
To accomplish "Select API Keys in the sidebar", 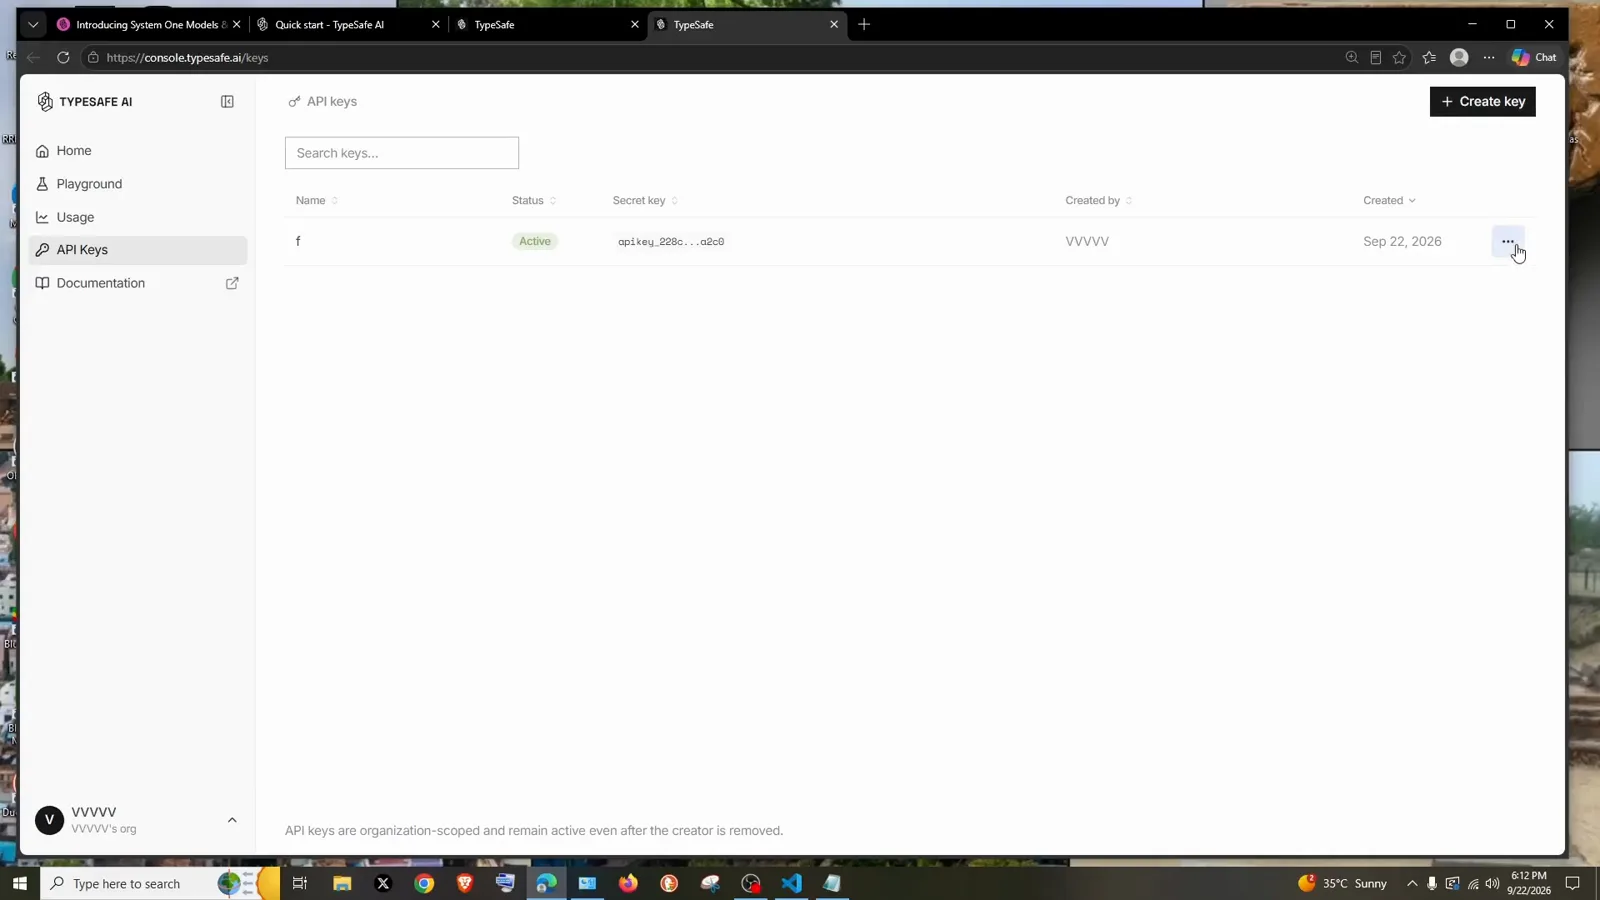I will pos(139,250).
